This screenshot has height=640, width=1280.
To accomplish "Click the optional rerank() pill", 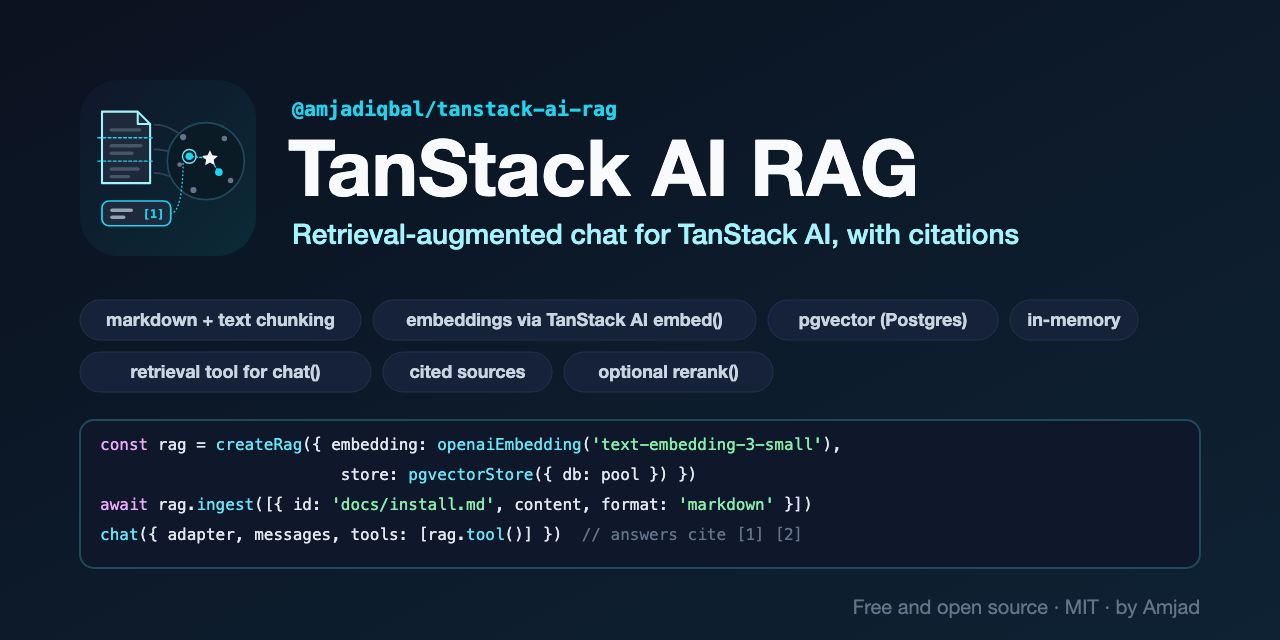I will tap(668, 372).
